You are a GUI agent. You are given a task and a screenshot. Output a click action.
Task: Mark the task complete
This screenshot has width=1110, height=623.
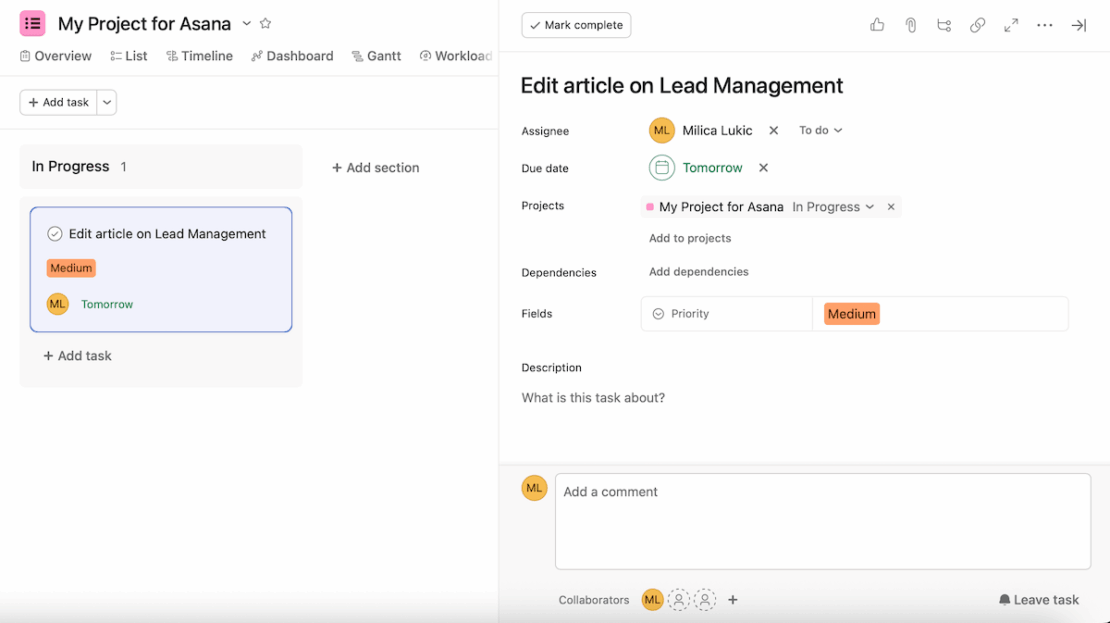[x=576, y=25]
